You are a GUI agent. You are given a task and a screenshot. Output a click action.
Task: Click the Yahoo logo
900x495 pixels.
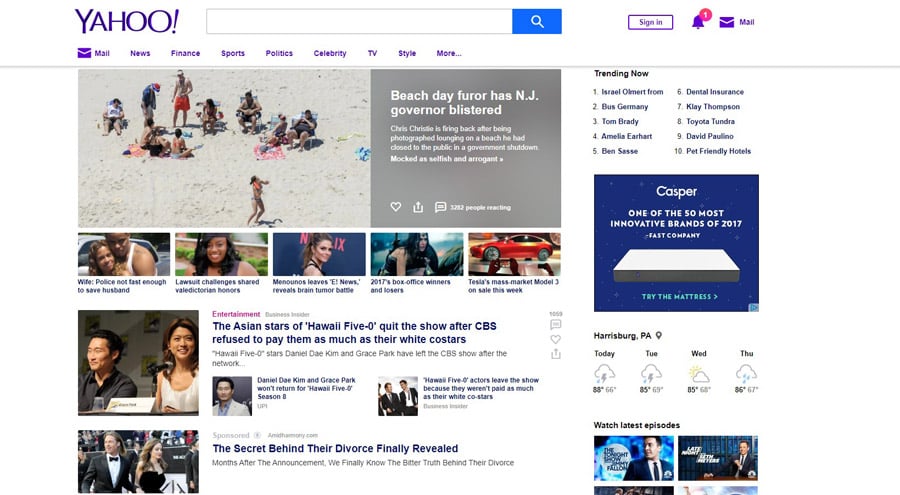[x=126, y=22]
